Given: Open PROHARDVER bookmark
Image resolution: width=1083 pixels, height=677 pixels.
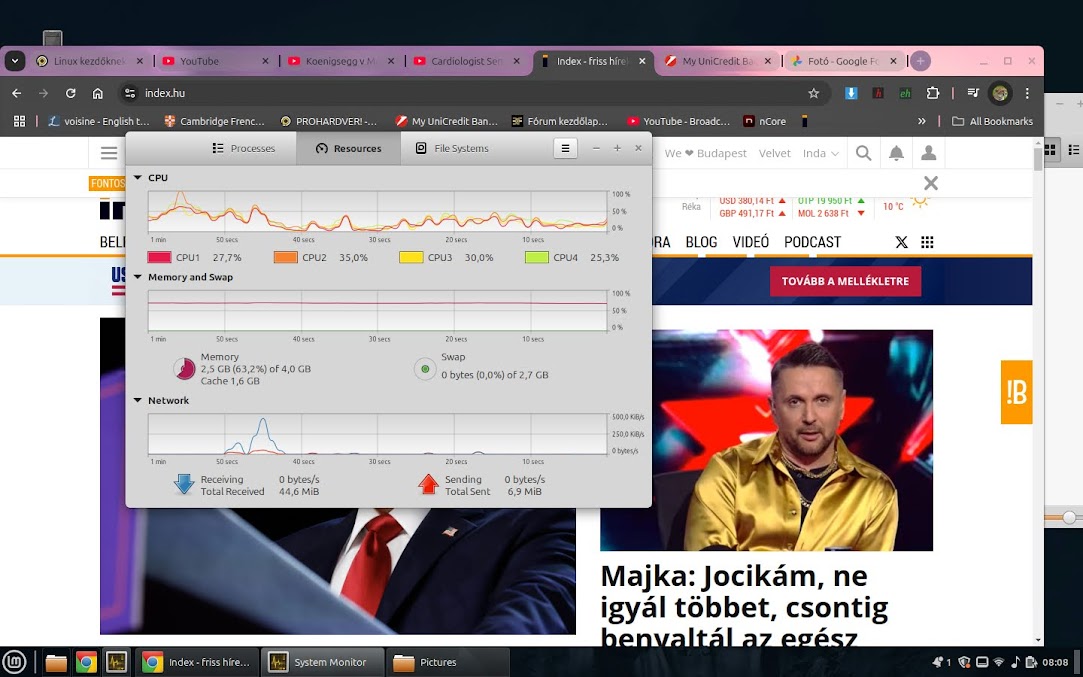Looking at the screenshot, I should (x=329, y=121).
